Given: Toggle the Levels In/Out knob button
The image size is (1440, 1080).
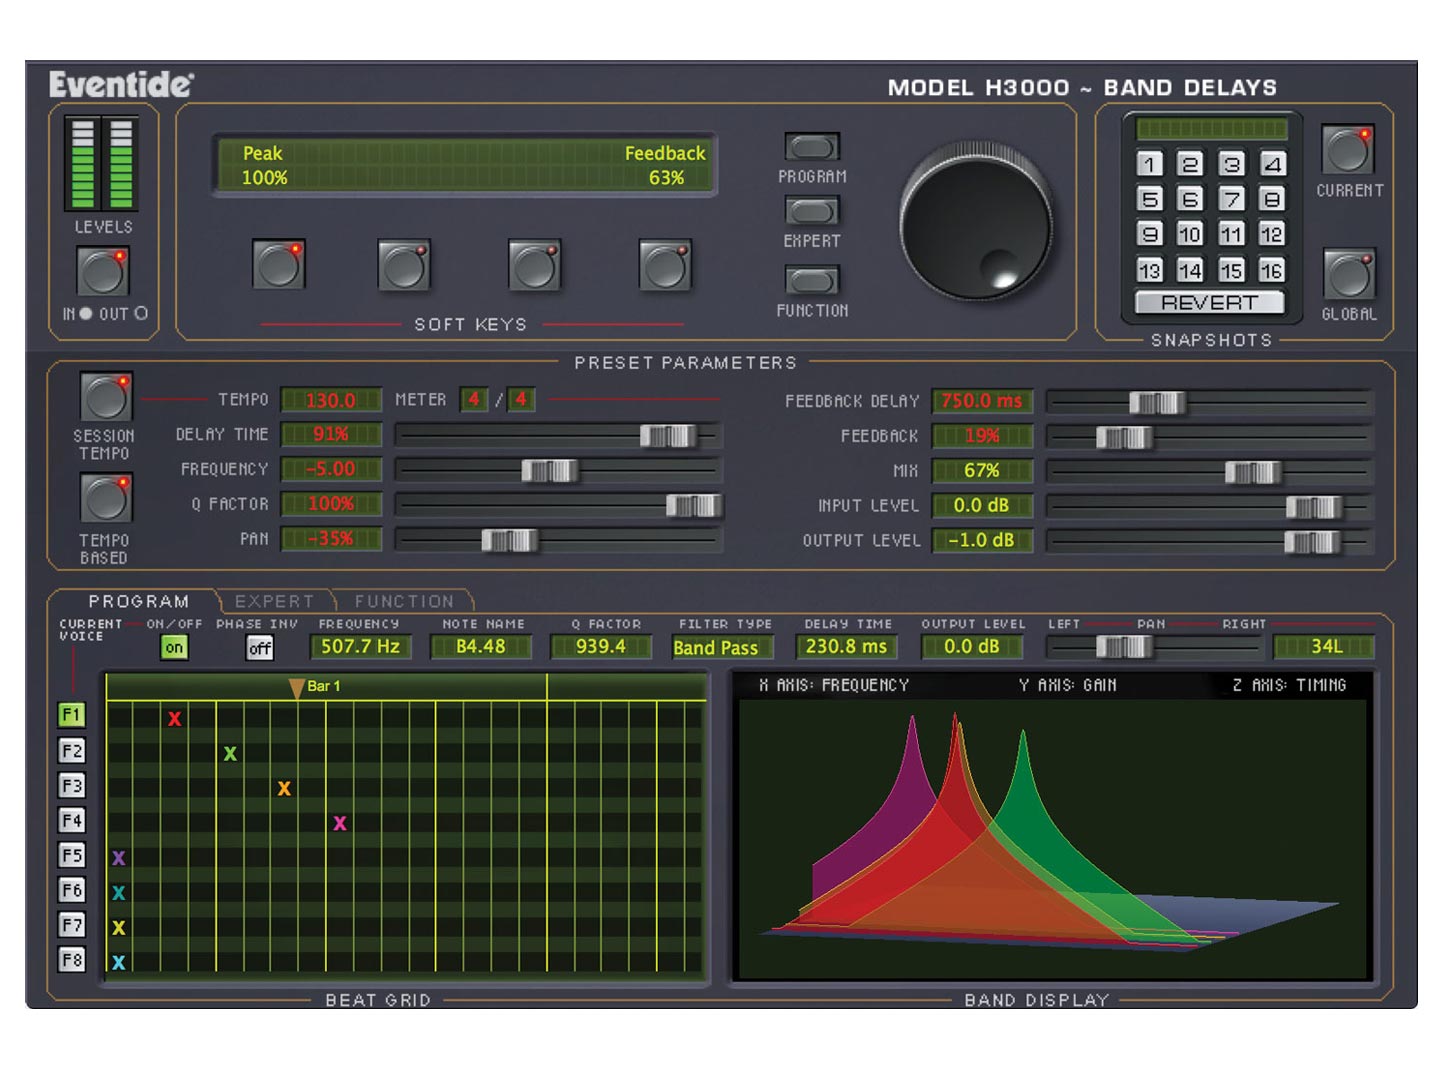Looking at the screenshot, I should (x=103, y=270).
